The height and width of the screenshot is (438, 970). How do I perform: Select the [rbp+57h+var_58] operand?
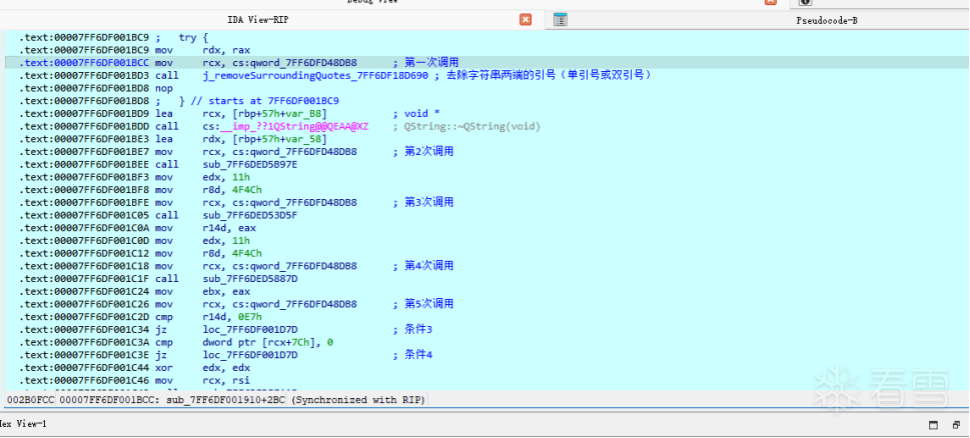(x=280, y=139)
